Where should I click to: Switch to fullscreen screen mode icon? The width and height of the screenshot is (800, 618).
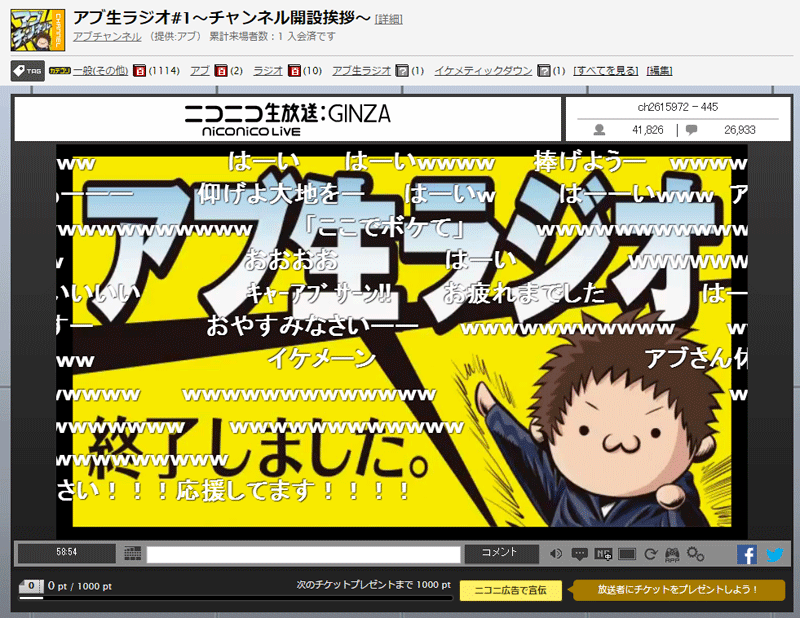click(x=627, y=554)
